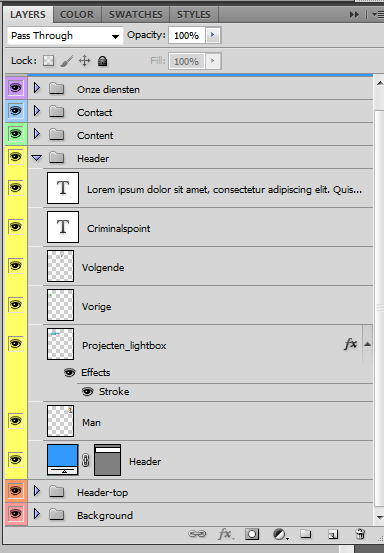384x553 pixels.
Task: Add a layer mask using bottom icon
Action: click(252, 534)
